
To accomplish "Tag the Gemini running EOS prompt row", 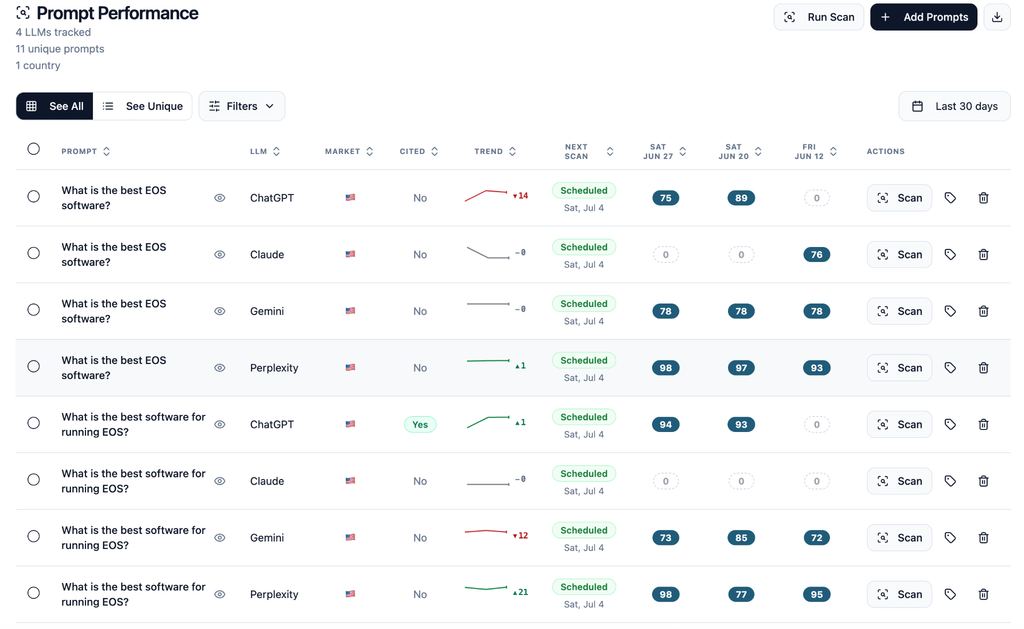I will point(950,538).
